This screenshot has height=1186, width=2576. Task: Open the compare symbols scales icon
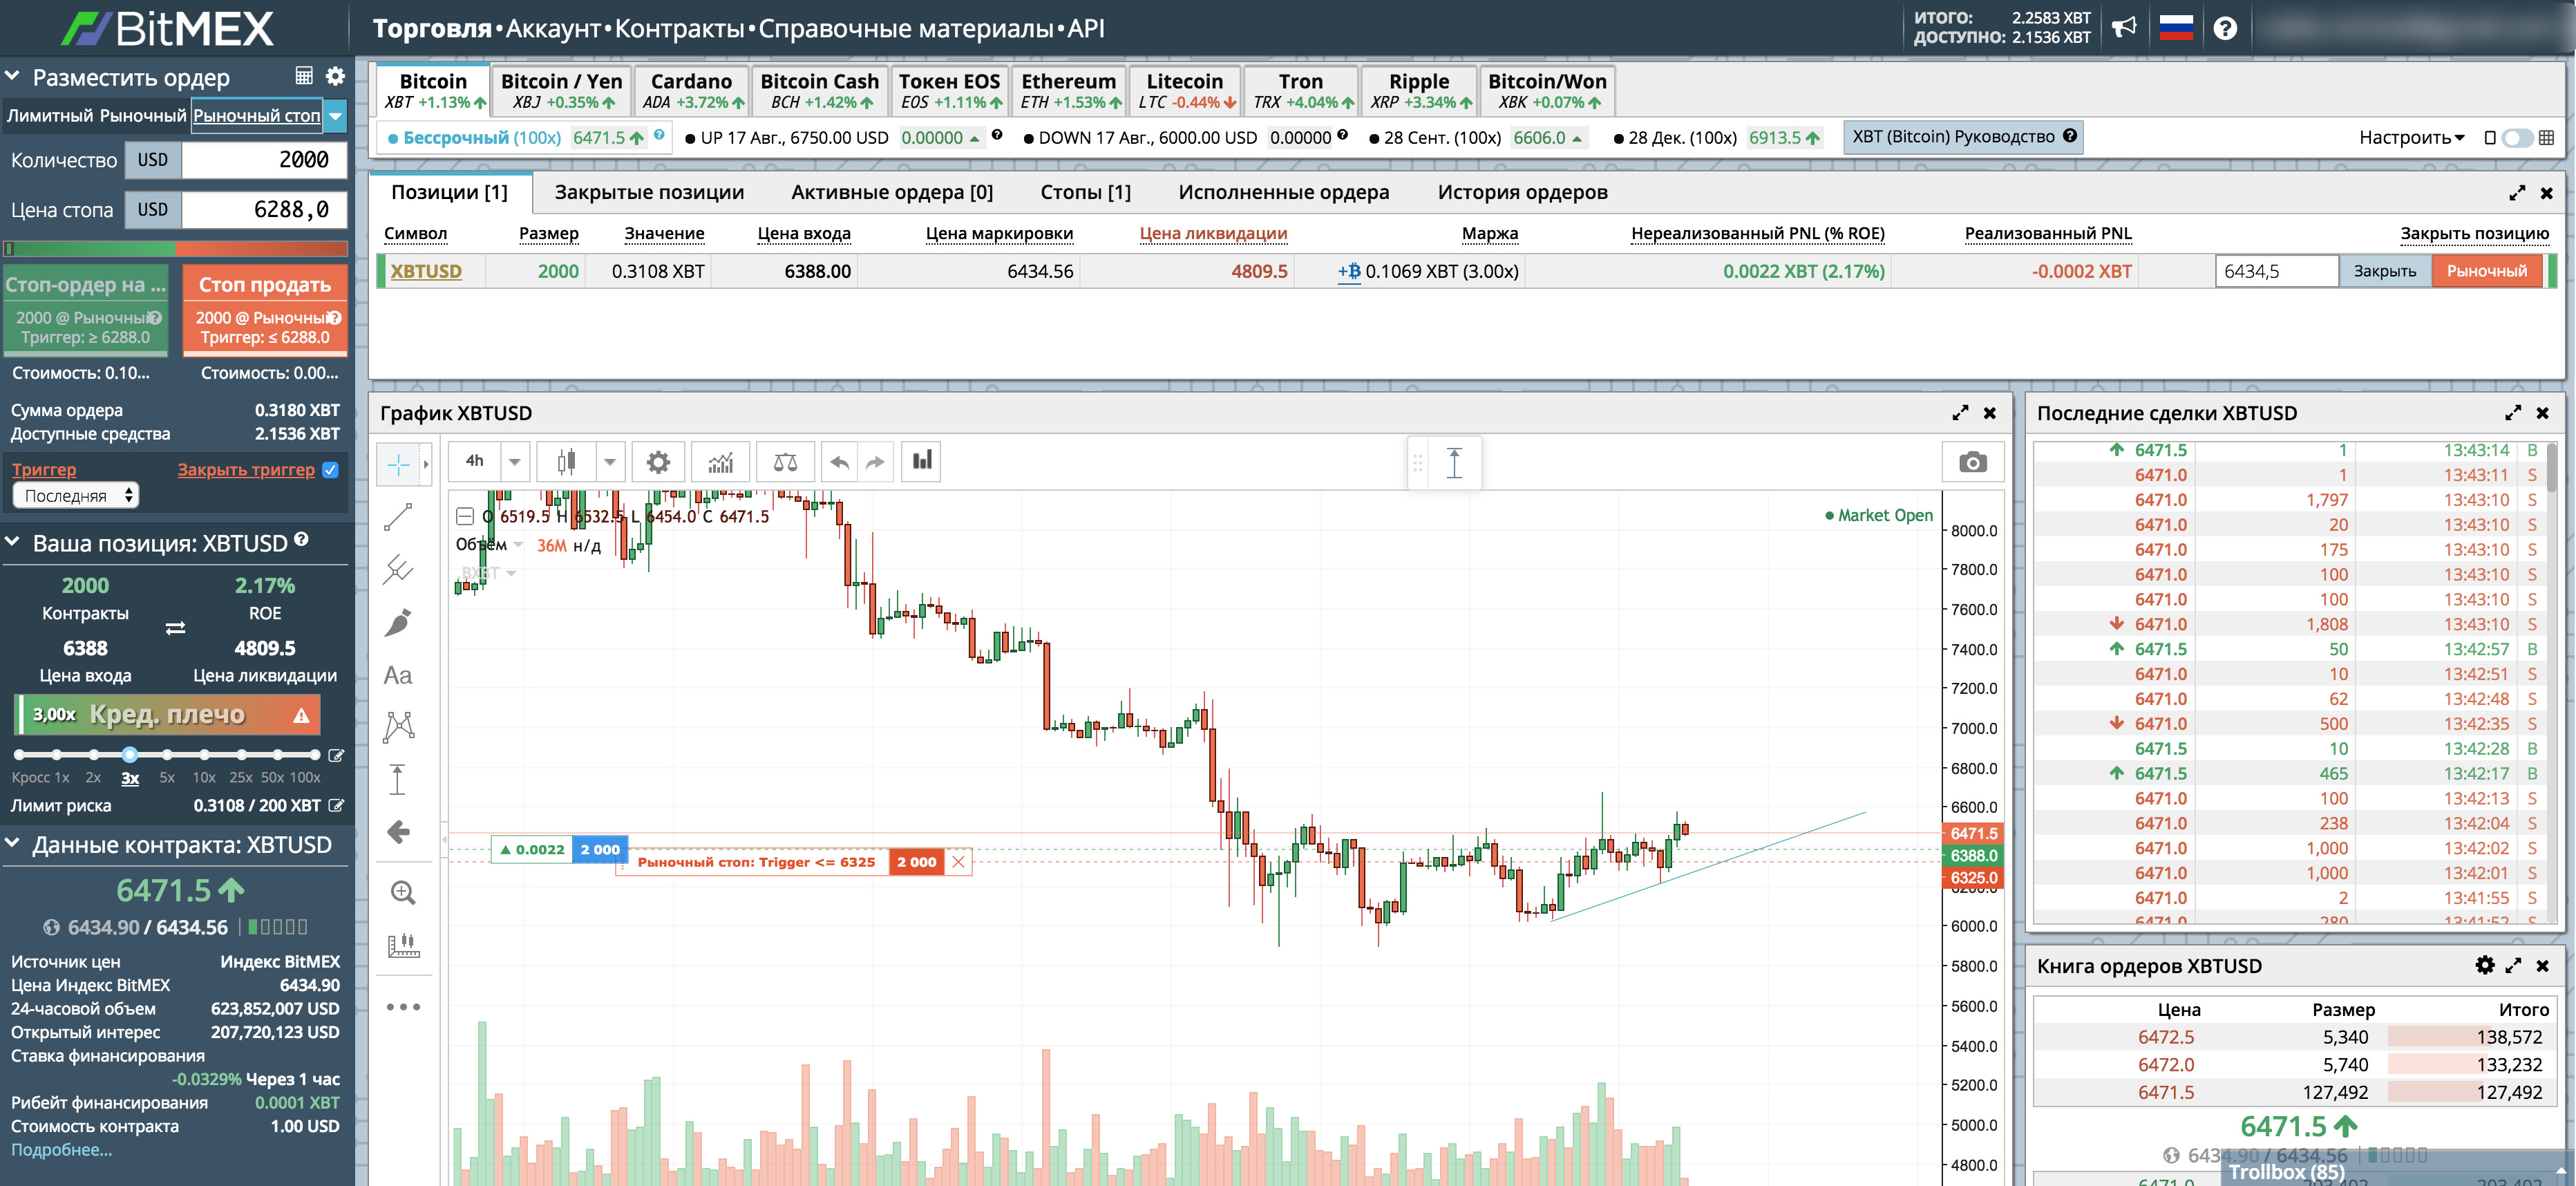click(785, 462)
